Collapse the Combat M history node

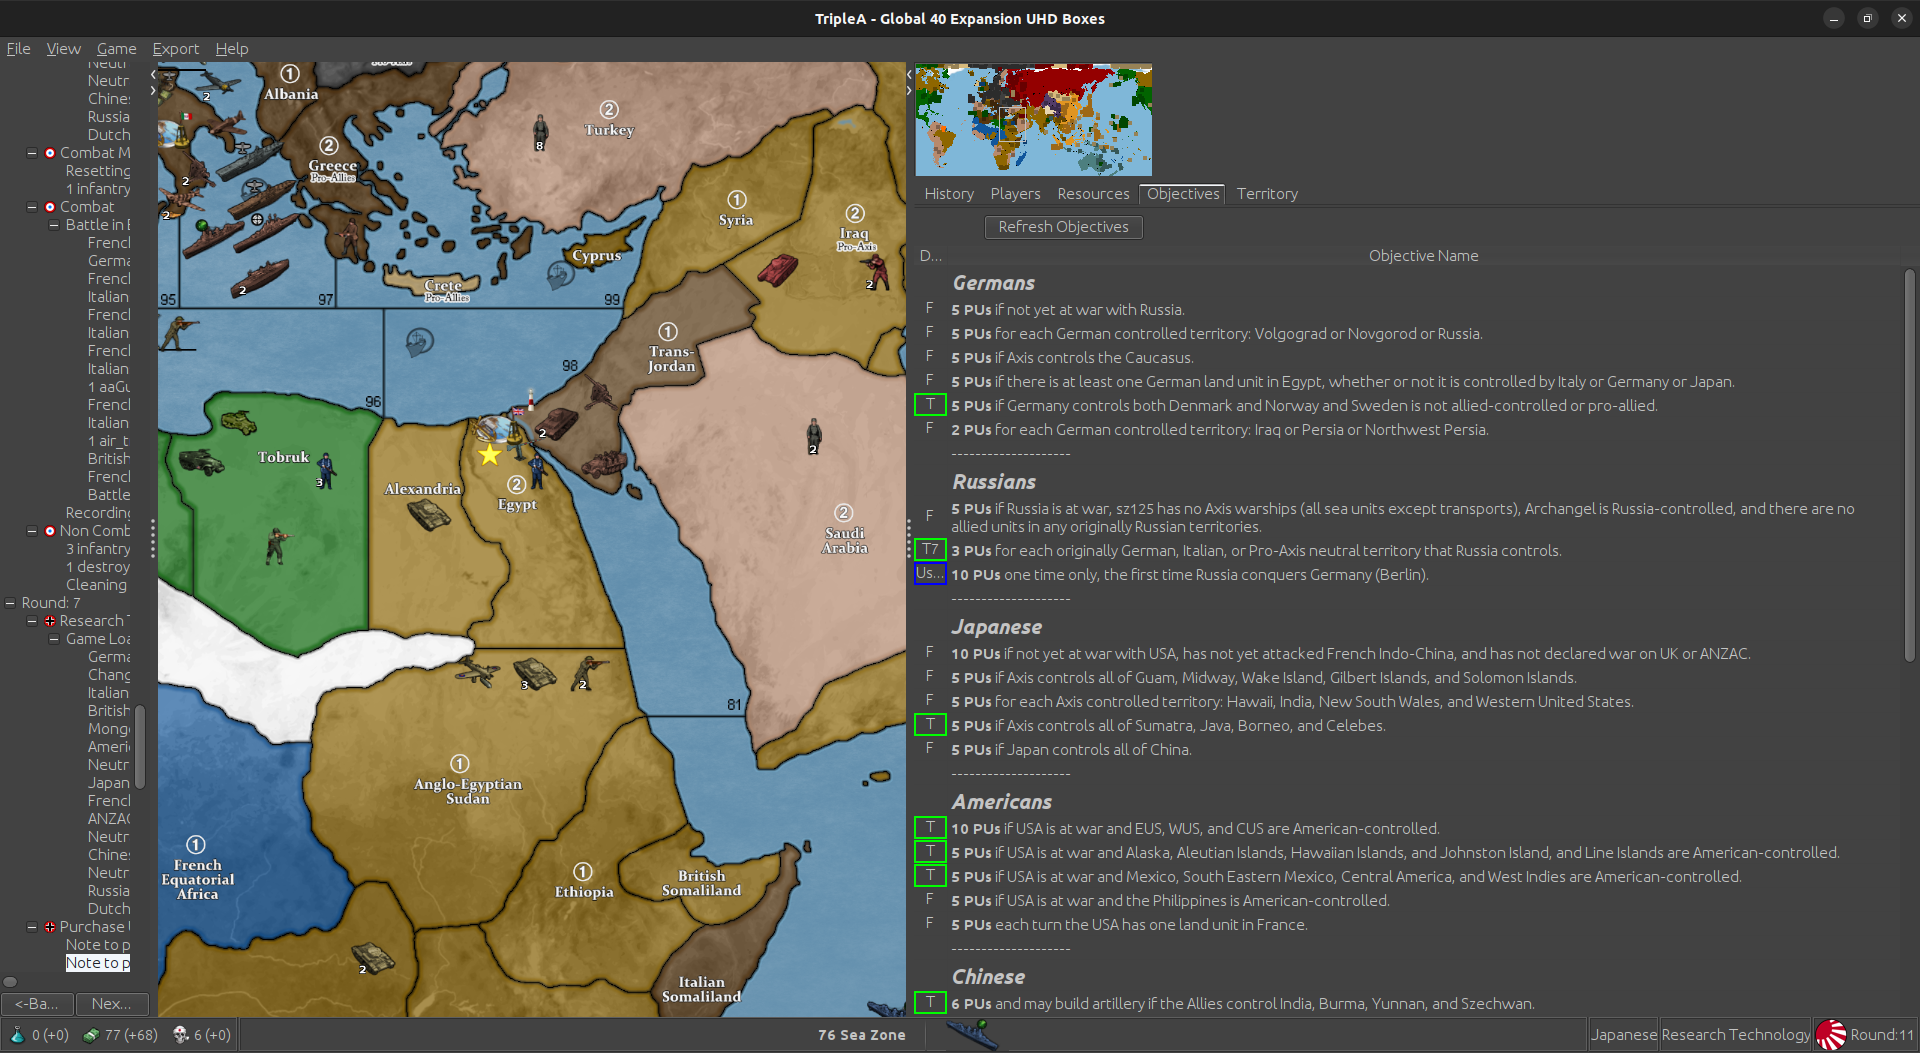click(32, 153)
